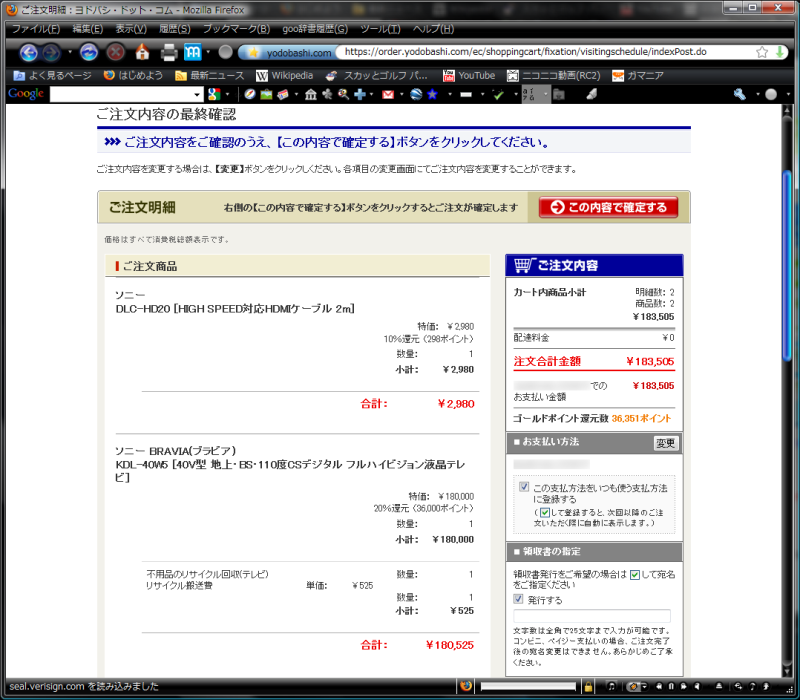The height and width of the screenshot is (700, 800).
Task: Open the 表示(V) menu
Action: pyautogui.click(x=131, y=29)
